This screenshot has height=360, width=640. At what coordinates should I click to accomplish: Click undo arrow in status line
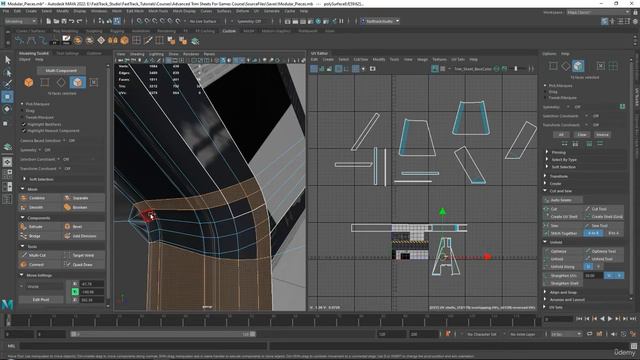pos(72,21)
